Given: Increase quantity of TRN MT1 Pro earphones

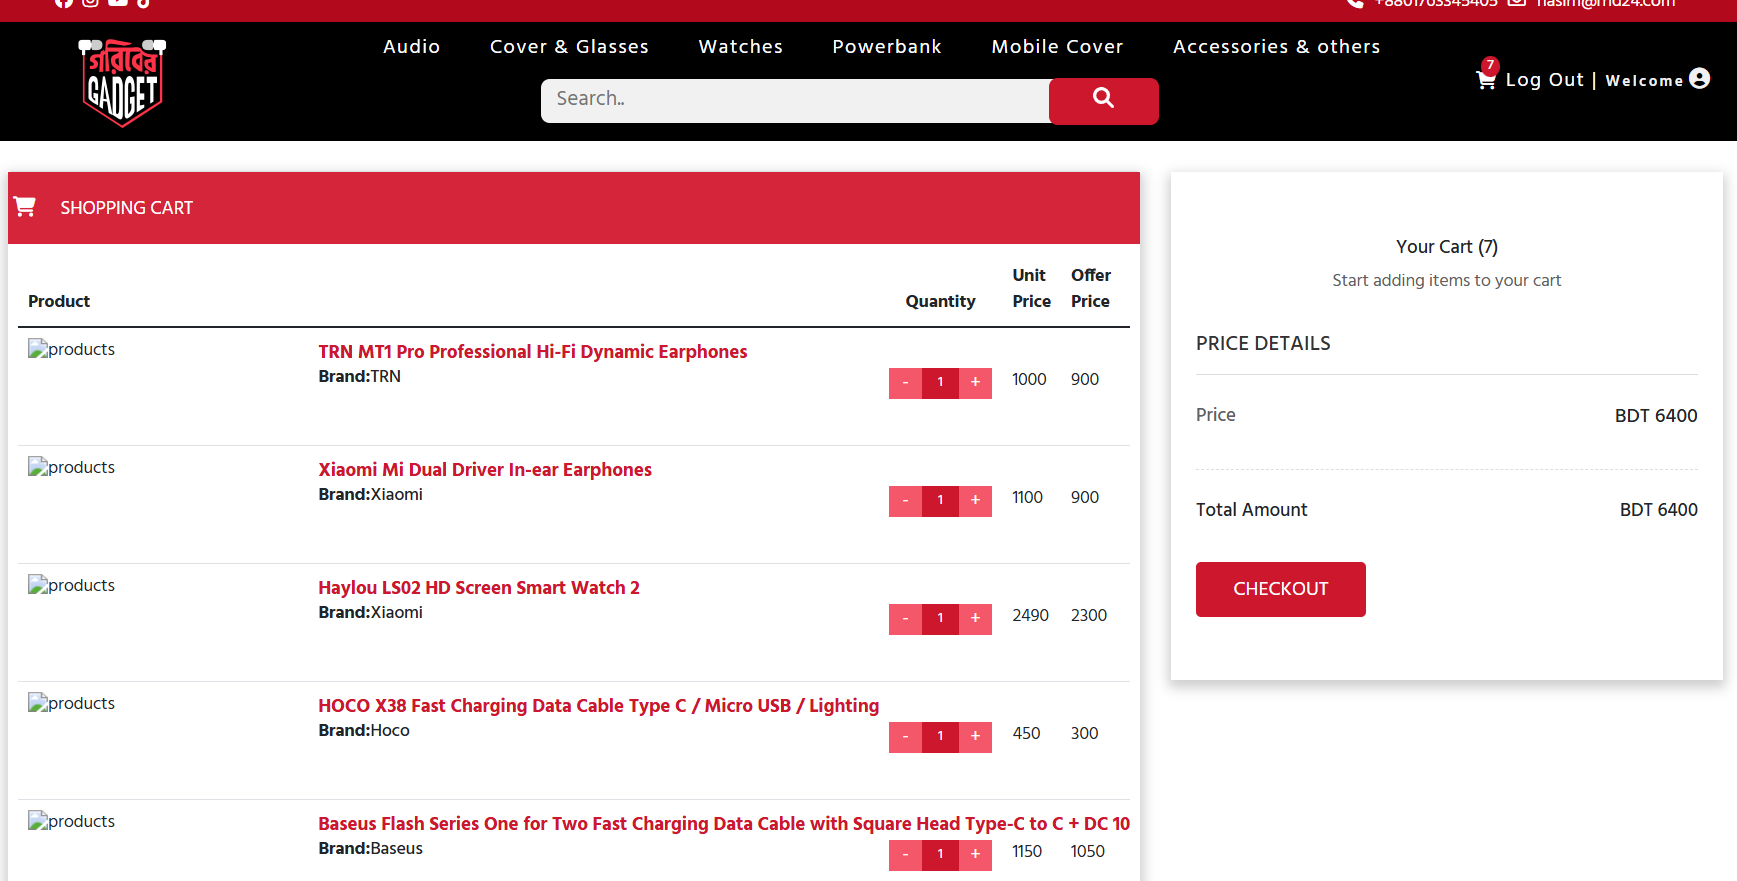Looking at the screenshot, I should [x=975, y=383].
